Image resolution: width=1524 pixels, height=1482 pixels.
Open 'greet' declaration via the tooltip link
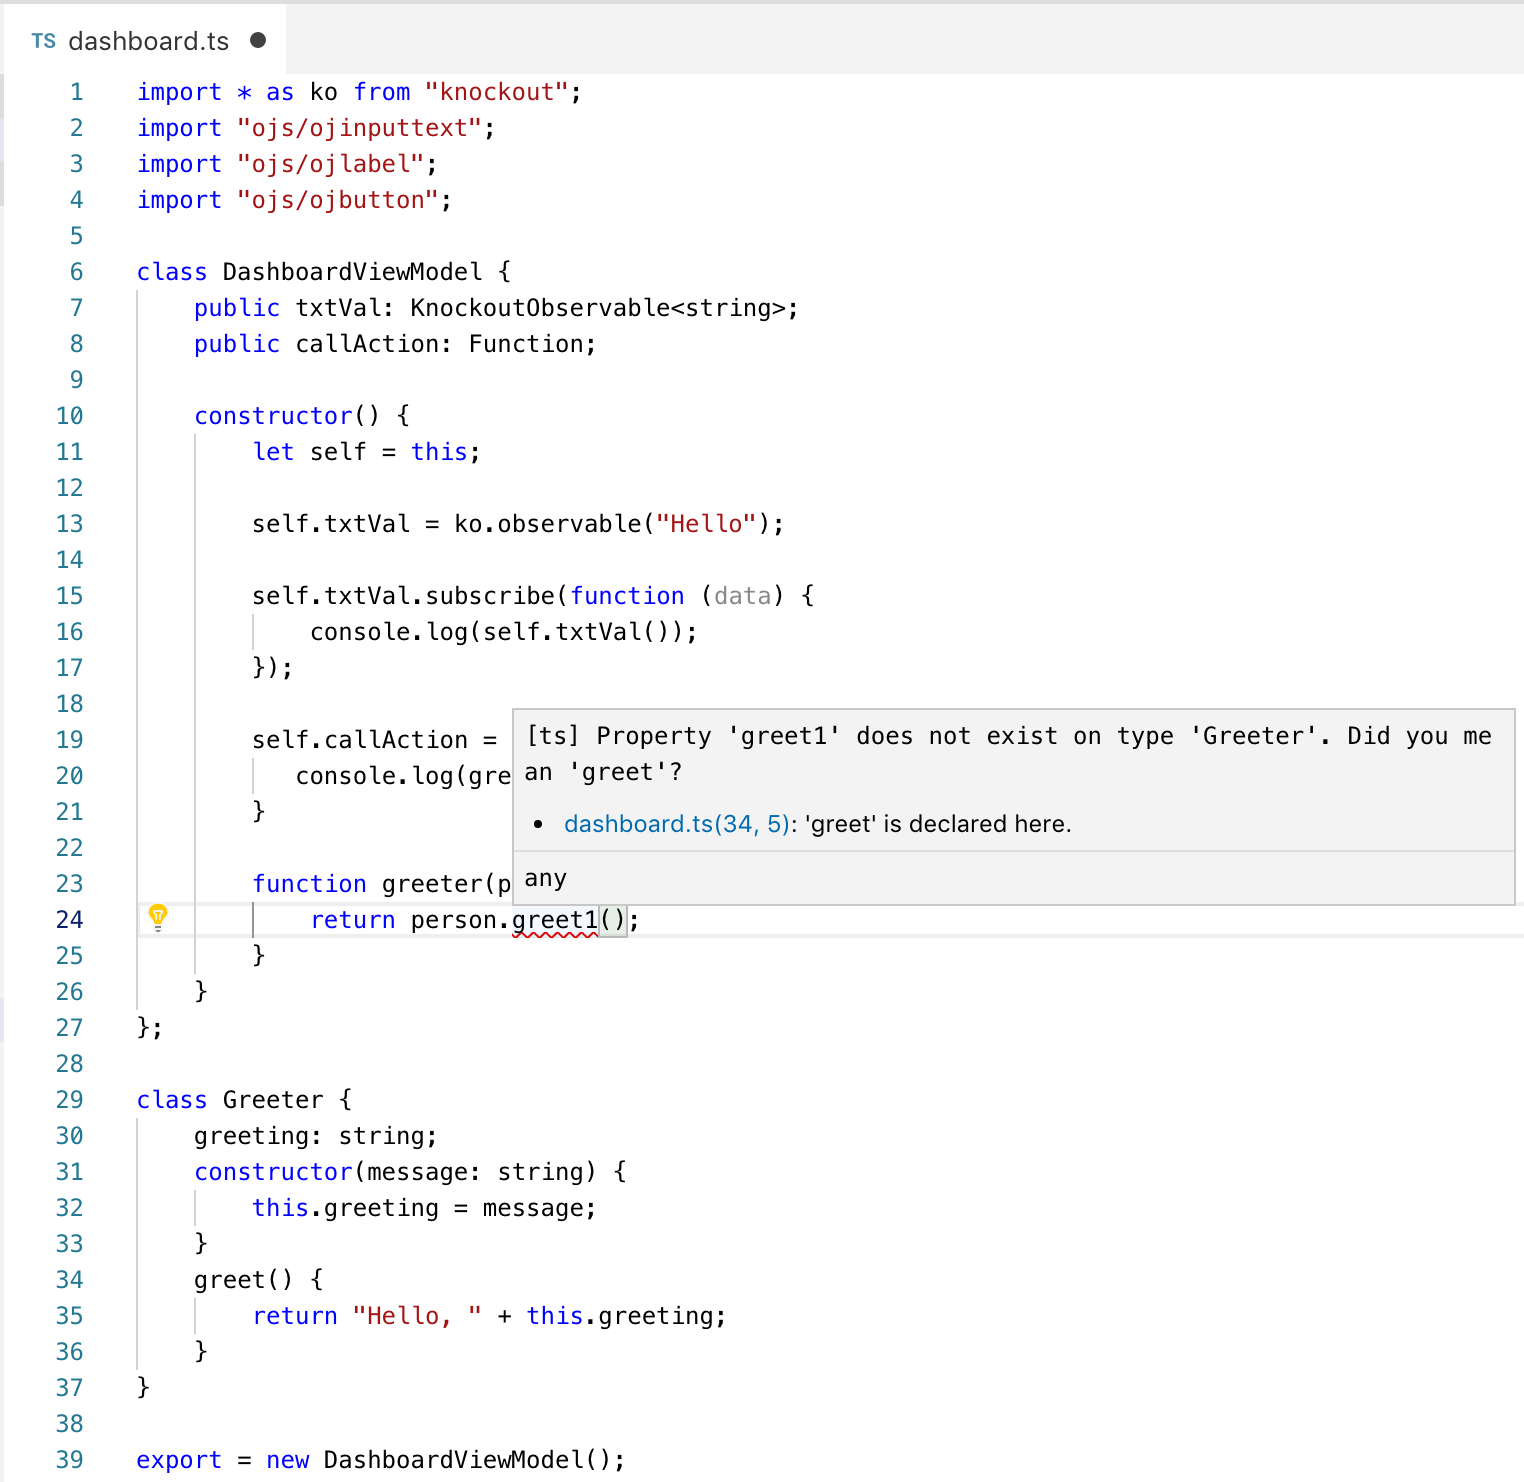click(676, 823)
